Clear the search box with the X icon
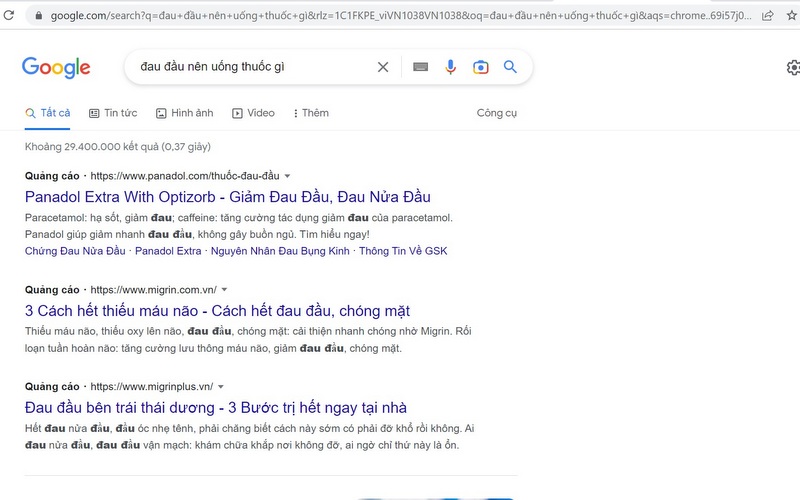 click(383, 67)
